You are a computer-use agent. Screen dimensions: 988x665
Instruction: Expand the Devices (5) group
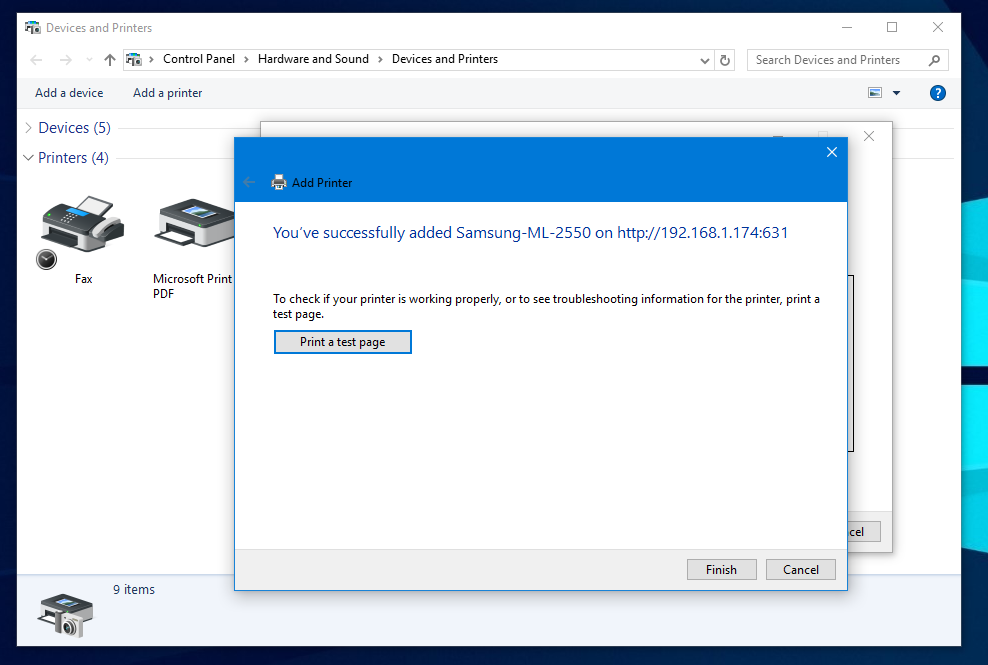28,128
